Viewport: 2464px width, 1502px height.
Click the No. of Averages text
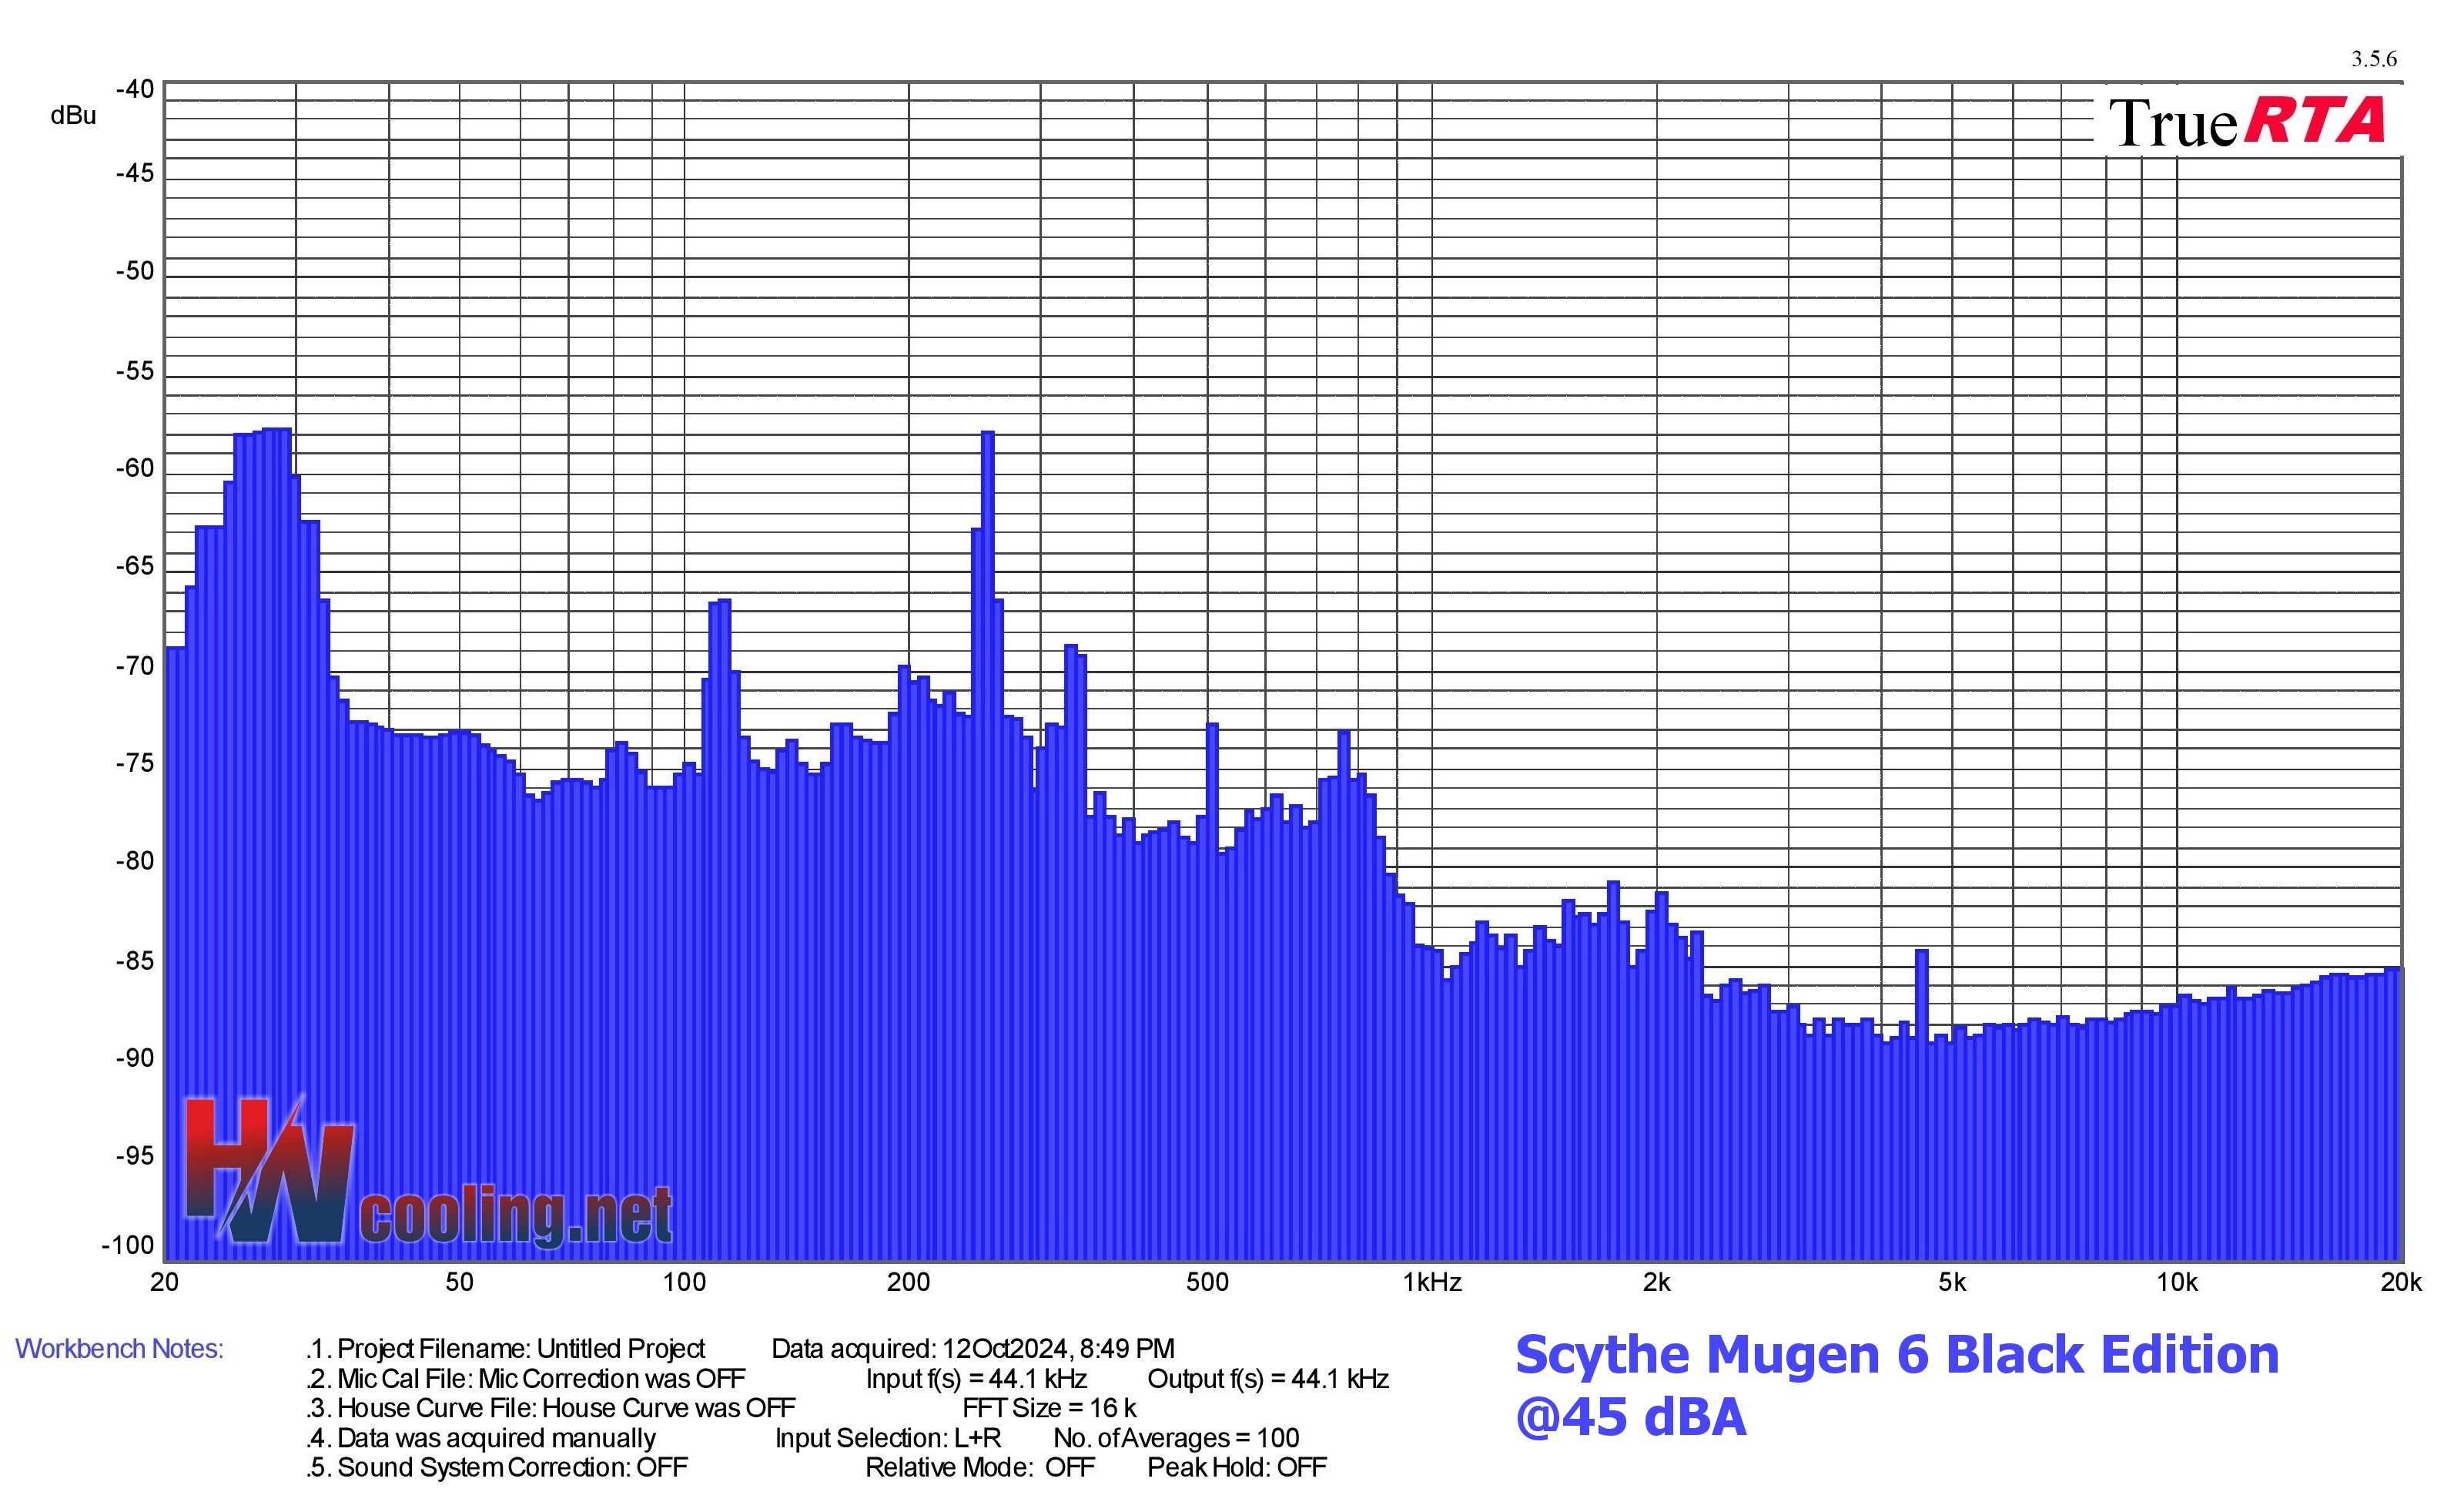point(1176,1438)
